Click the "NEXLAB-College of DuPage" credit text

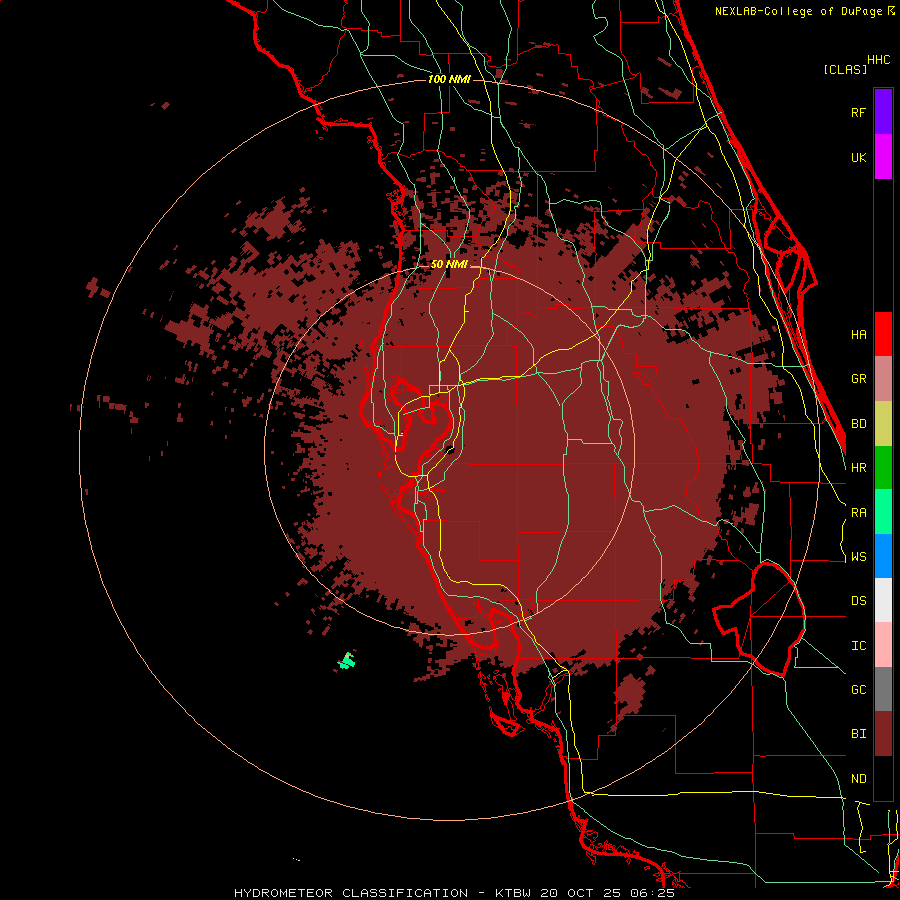coord(798,11)
